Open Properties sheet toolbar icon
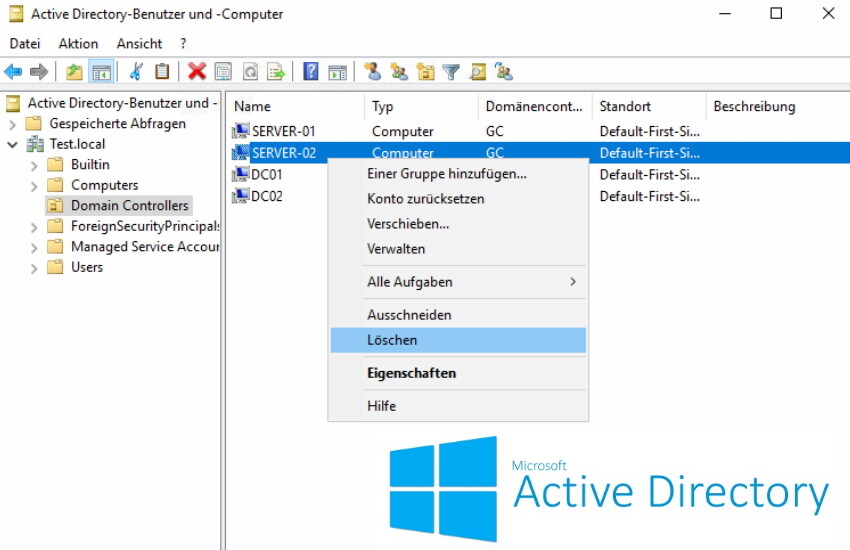The image size is (850, 550). pos(223,72)
